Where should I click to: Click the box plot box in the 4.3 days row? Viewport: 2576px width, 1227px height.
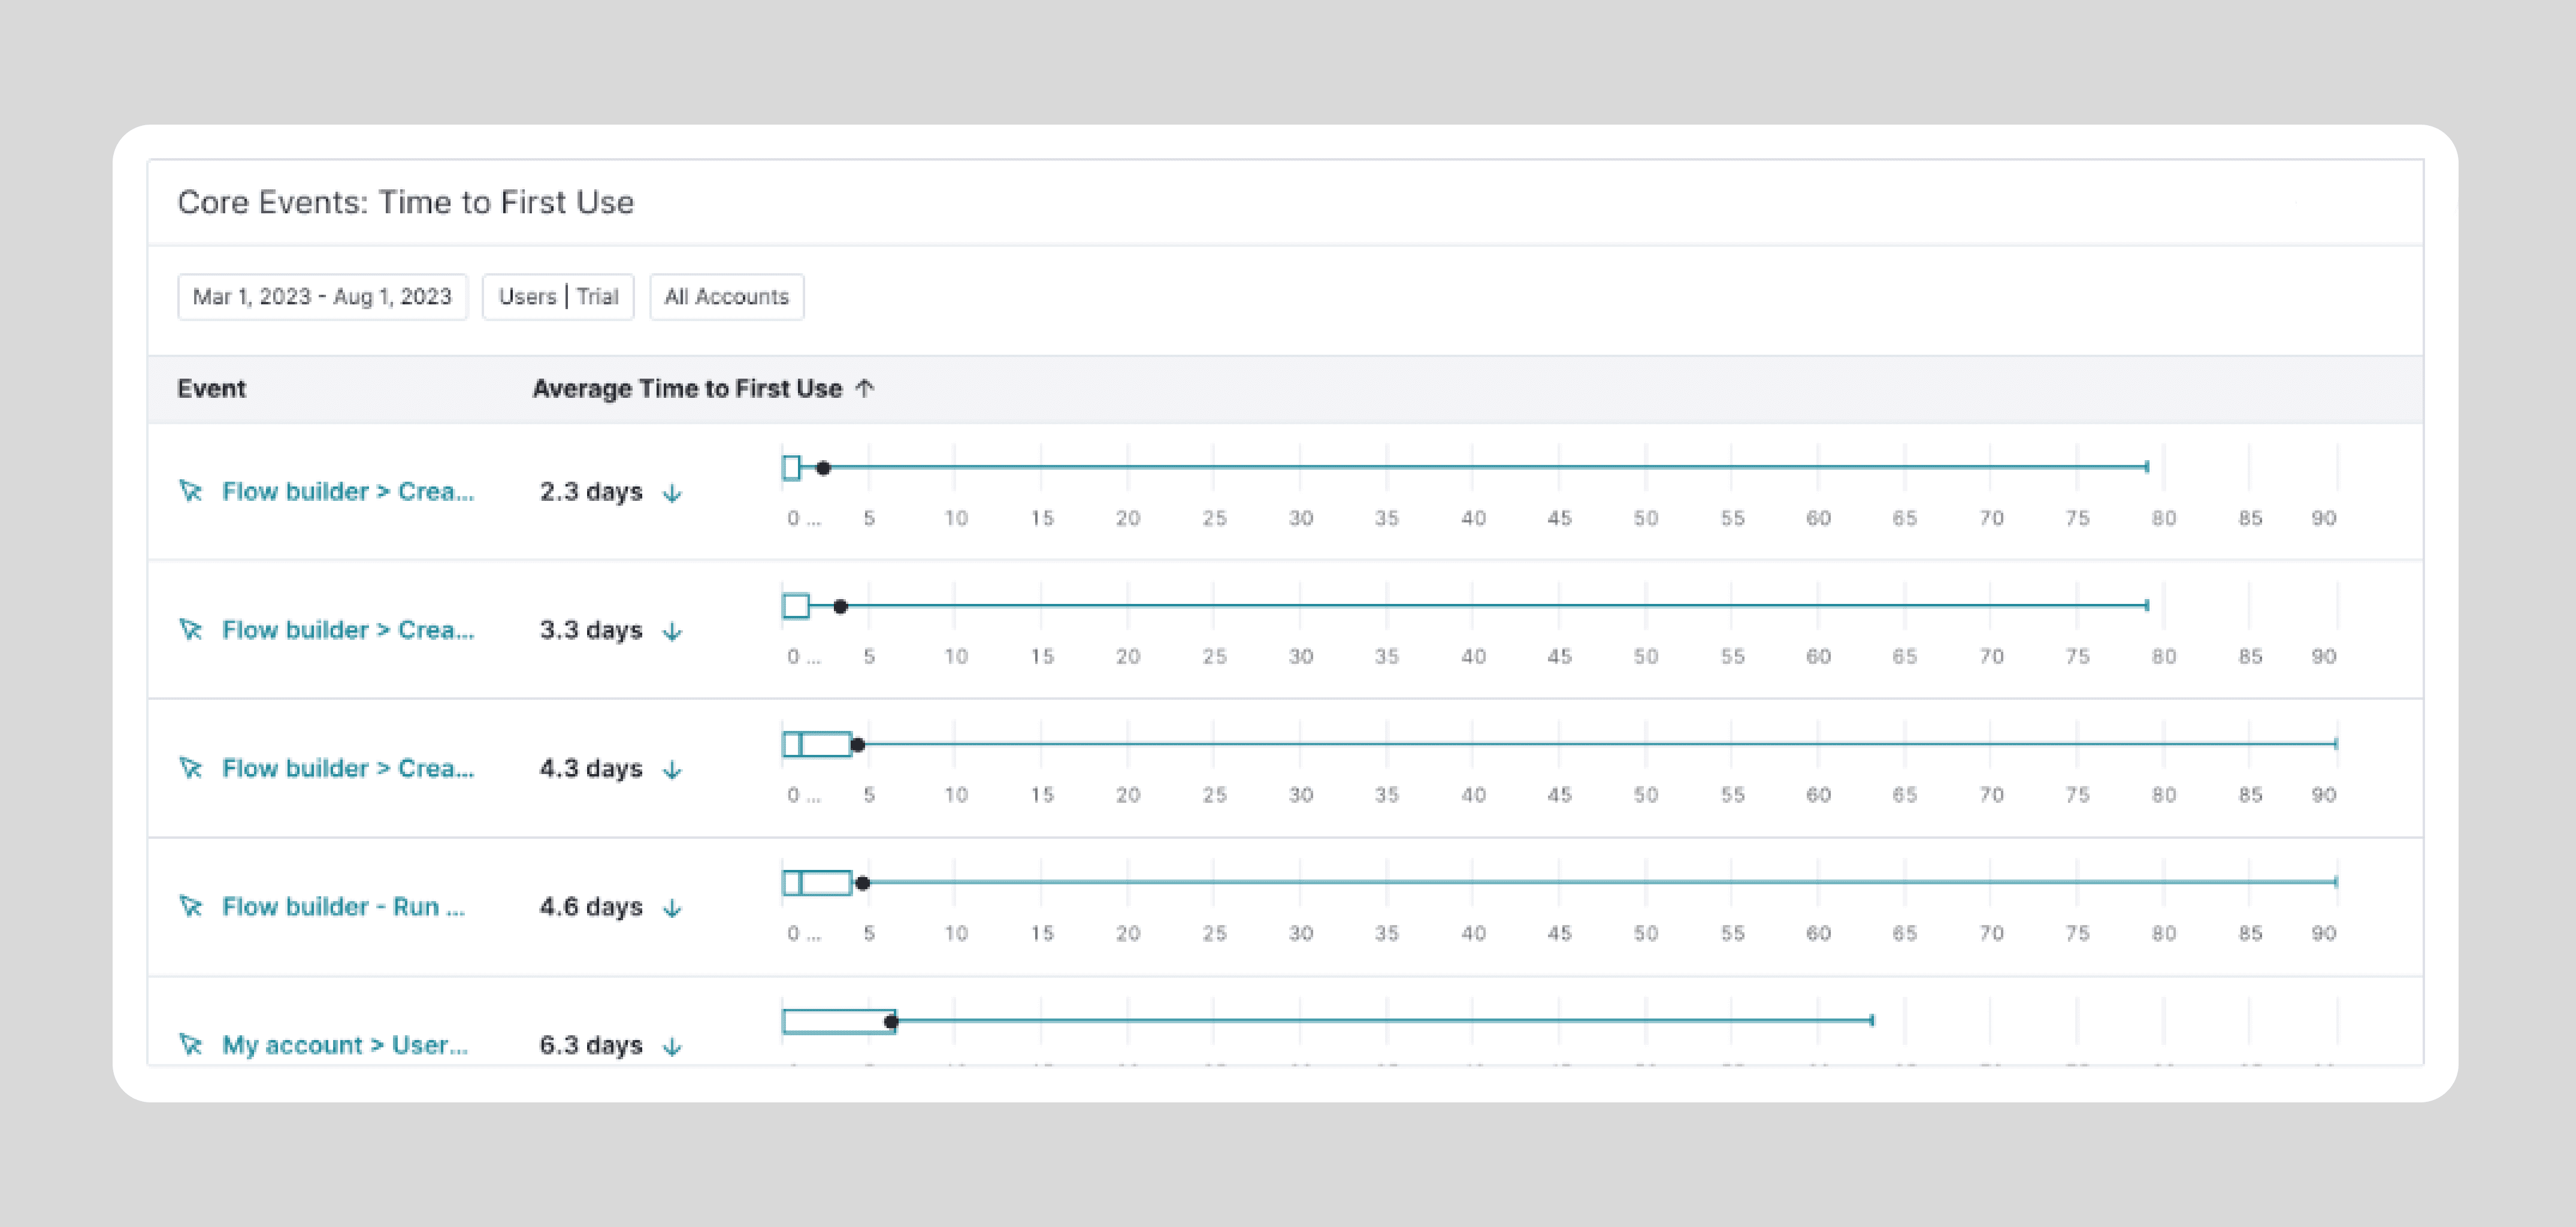click(817, 744)
